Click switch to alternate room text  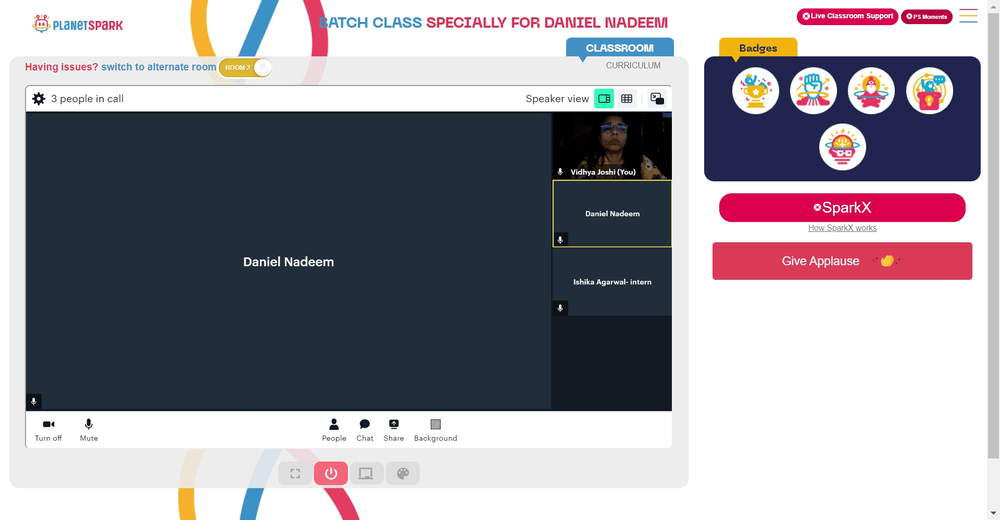(x=158, y=67)
